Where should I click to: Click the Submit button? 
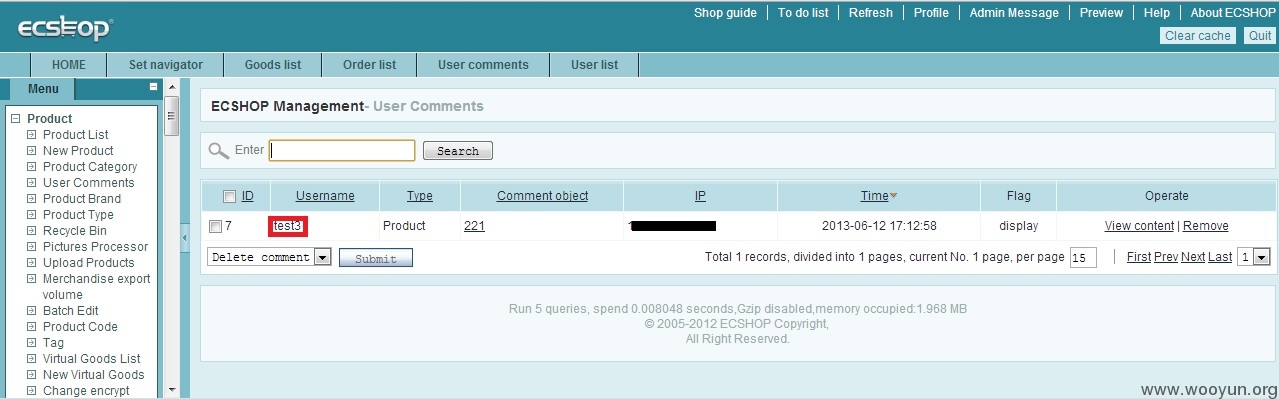376,258
